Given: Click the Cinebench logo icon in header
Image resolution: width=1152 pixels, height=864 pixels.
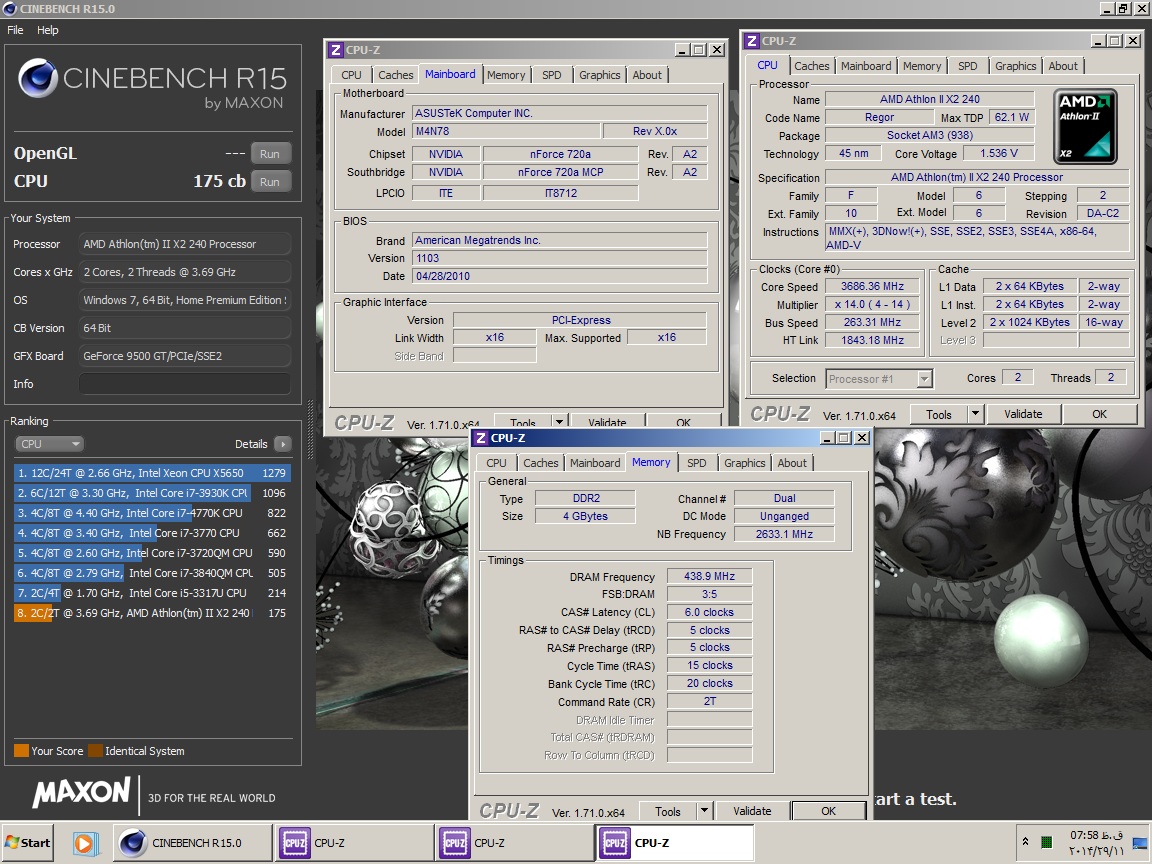Looking at the screenshot, I should click(38, 78).
